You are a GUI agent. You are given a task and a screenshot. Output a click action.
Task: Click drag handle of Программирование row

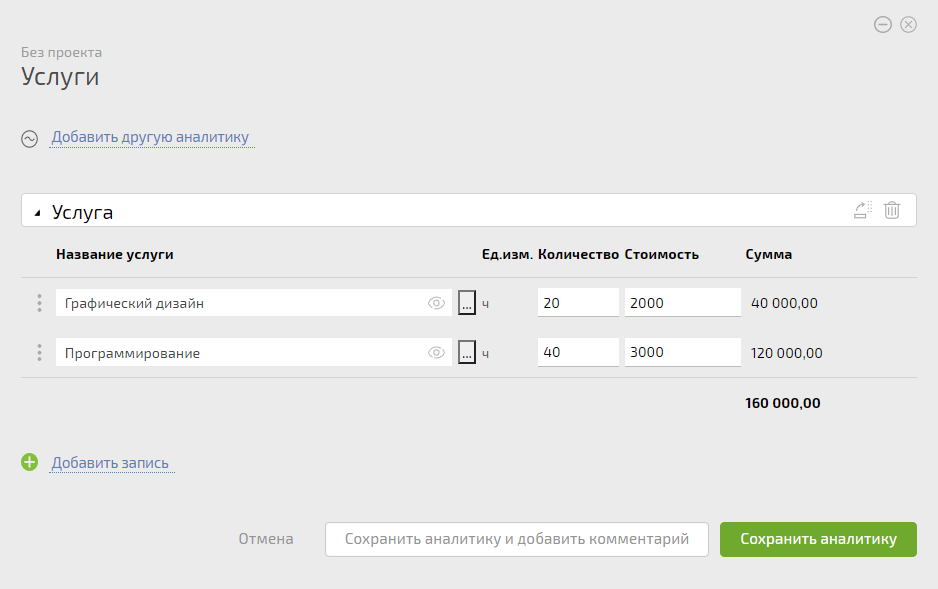[x=39, y=353]
